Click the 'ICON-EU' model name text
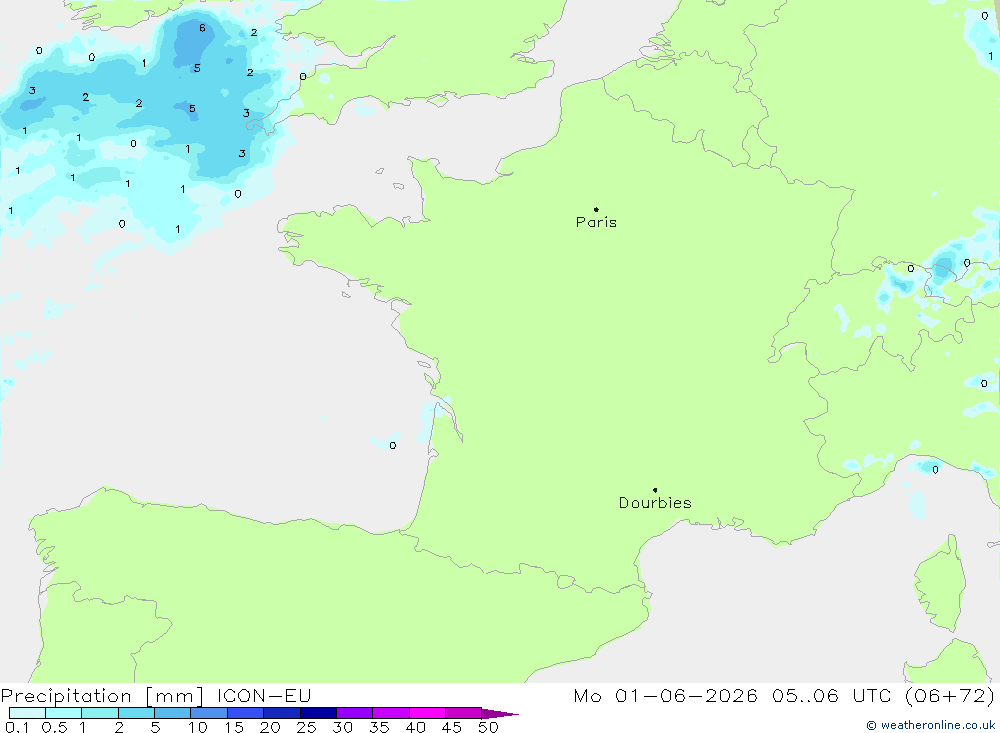The image size is (1000, 733). [264, 695]
